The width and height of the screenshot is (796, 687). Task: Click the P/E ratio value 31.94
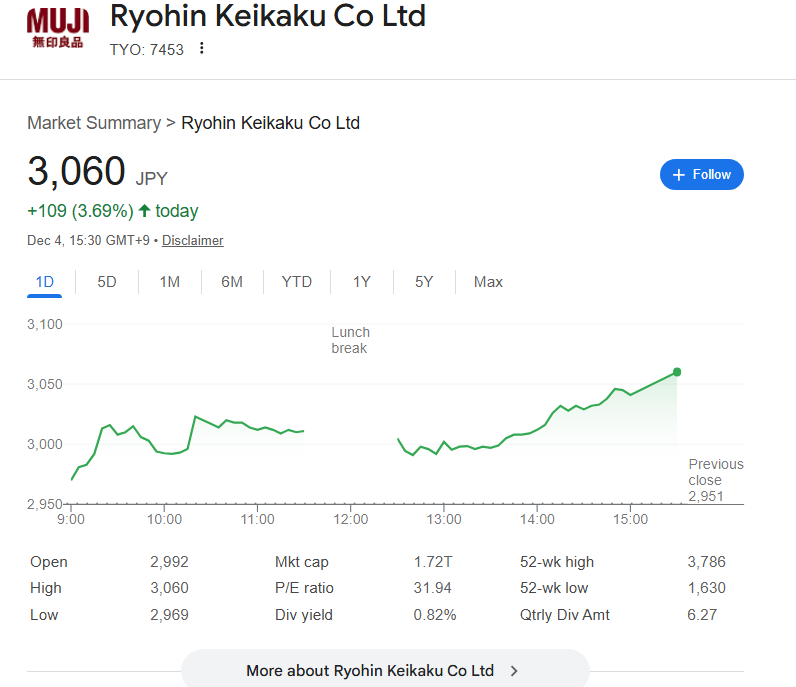coord(433,587)
